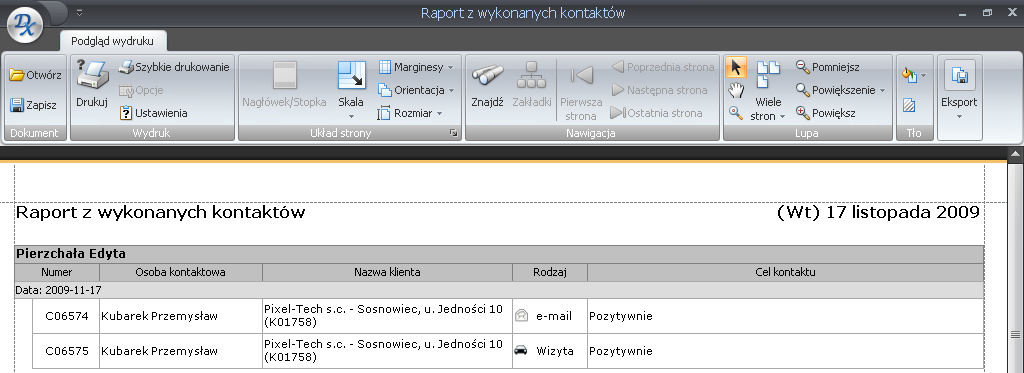Click contact number C06575 cell
This screenshot has width=1024, height=373.
tap(66, 351)
